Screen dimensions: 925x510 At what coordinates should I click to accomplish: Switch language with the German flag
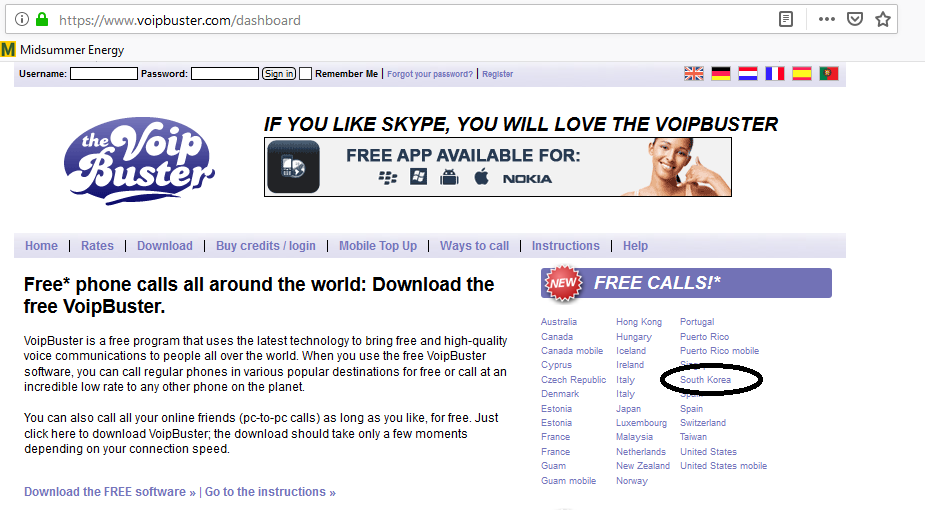[x=721, y=74]
